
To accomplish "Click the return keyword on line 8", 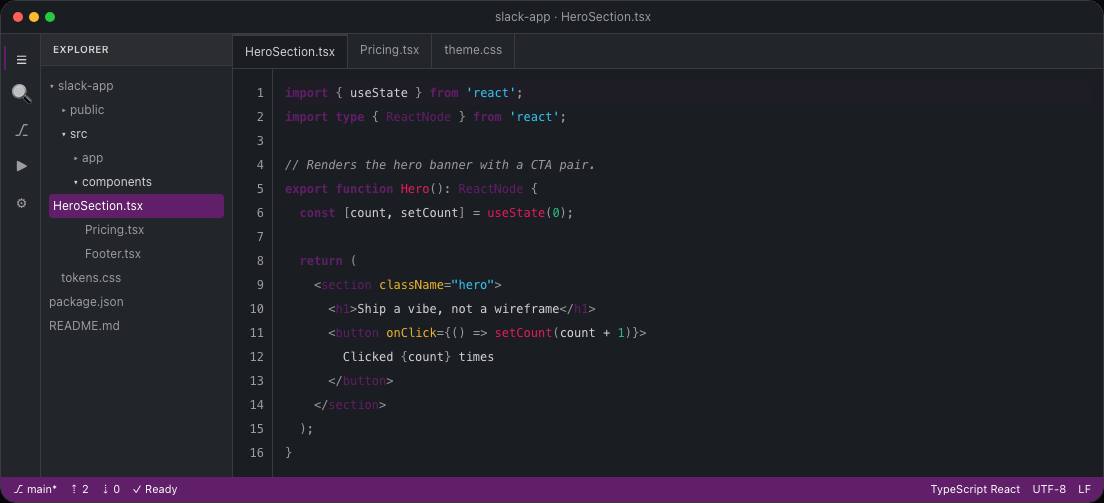I will (x=321, y=261).
